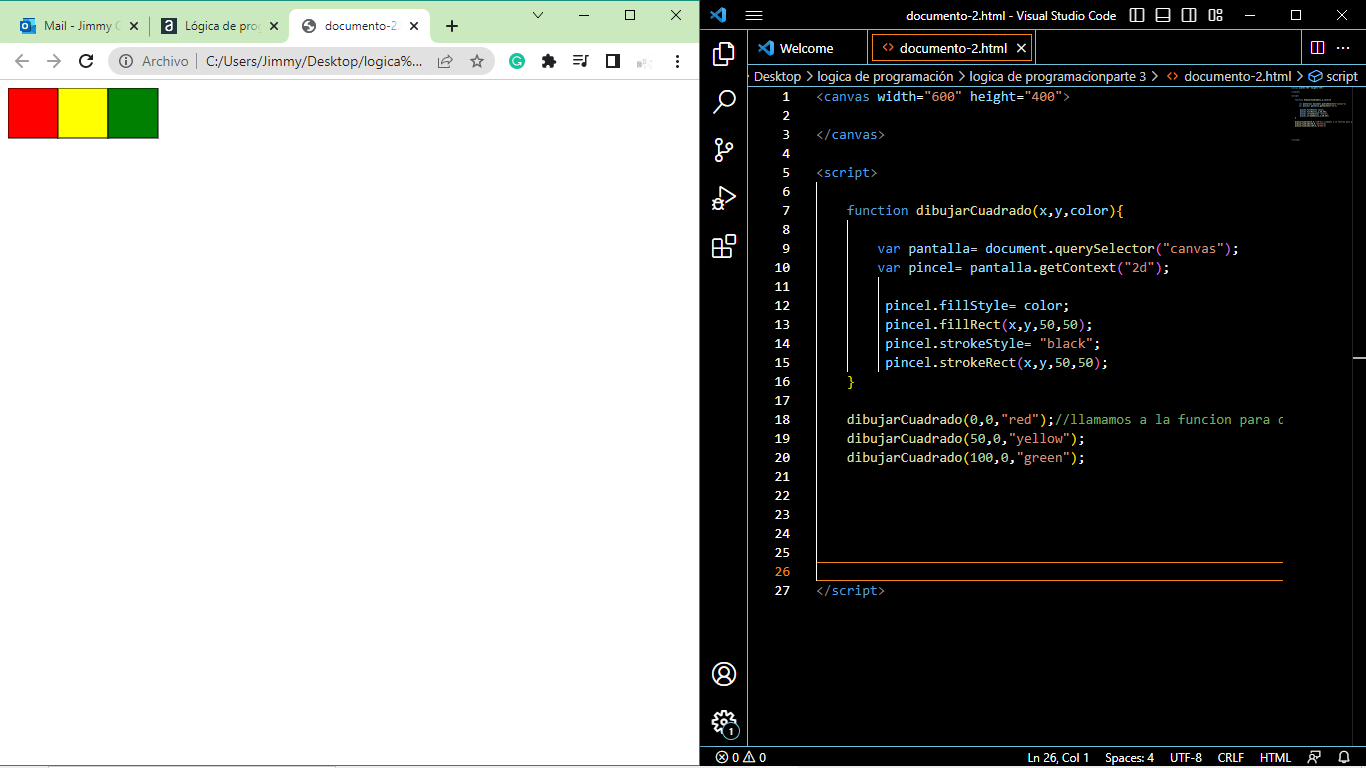Click line number 18 in gutter

pos(782,419)
